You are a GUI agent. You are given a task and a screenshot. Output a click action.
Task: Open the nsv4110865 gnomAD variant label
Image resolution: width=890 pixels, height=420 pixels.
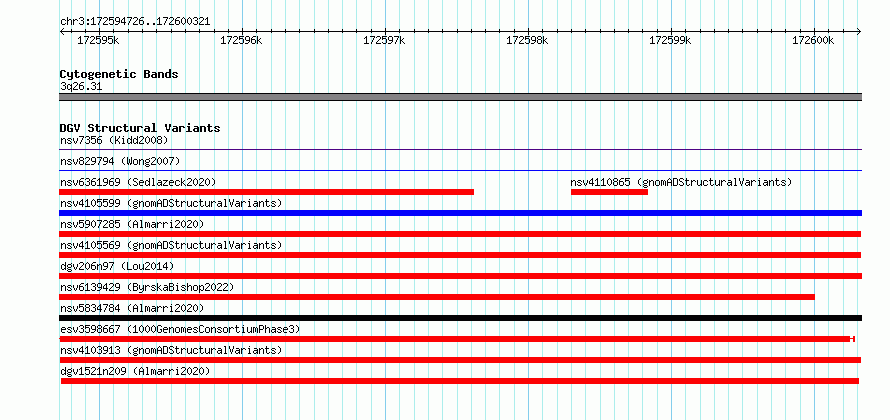pos(681,182)
